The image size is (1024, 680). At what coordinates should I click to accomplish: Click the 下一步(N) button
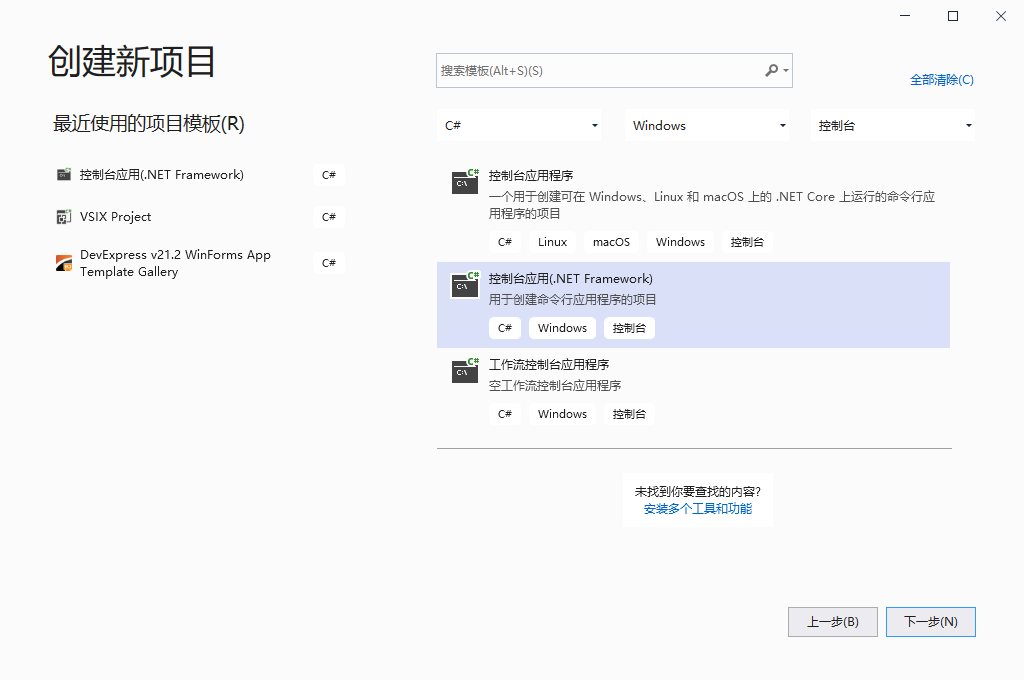pos(931,622)
